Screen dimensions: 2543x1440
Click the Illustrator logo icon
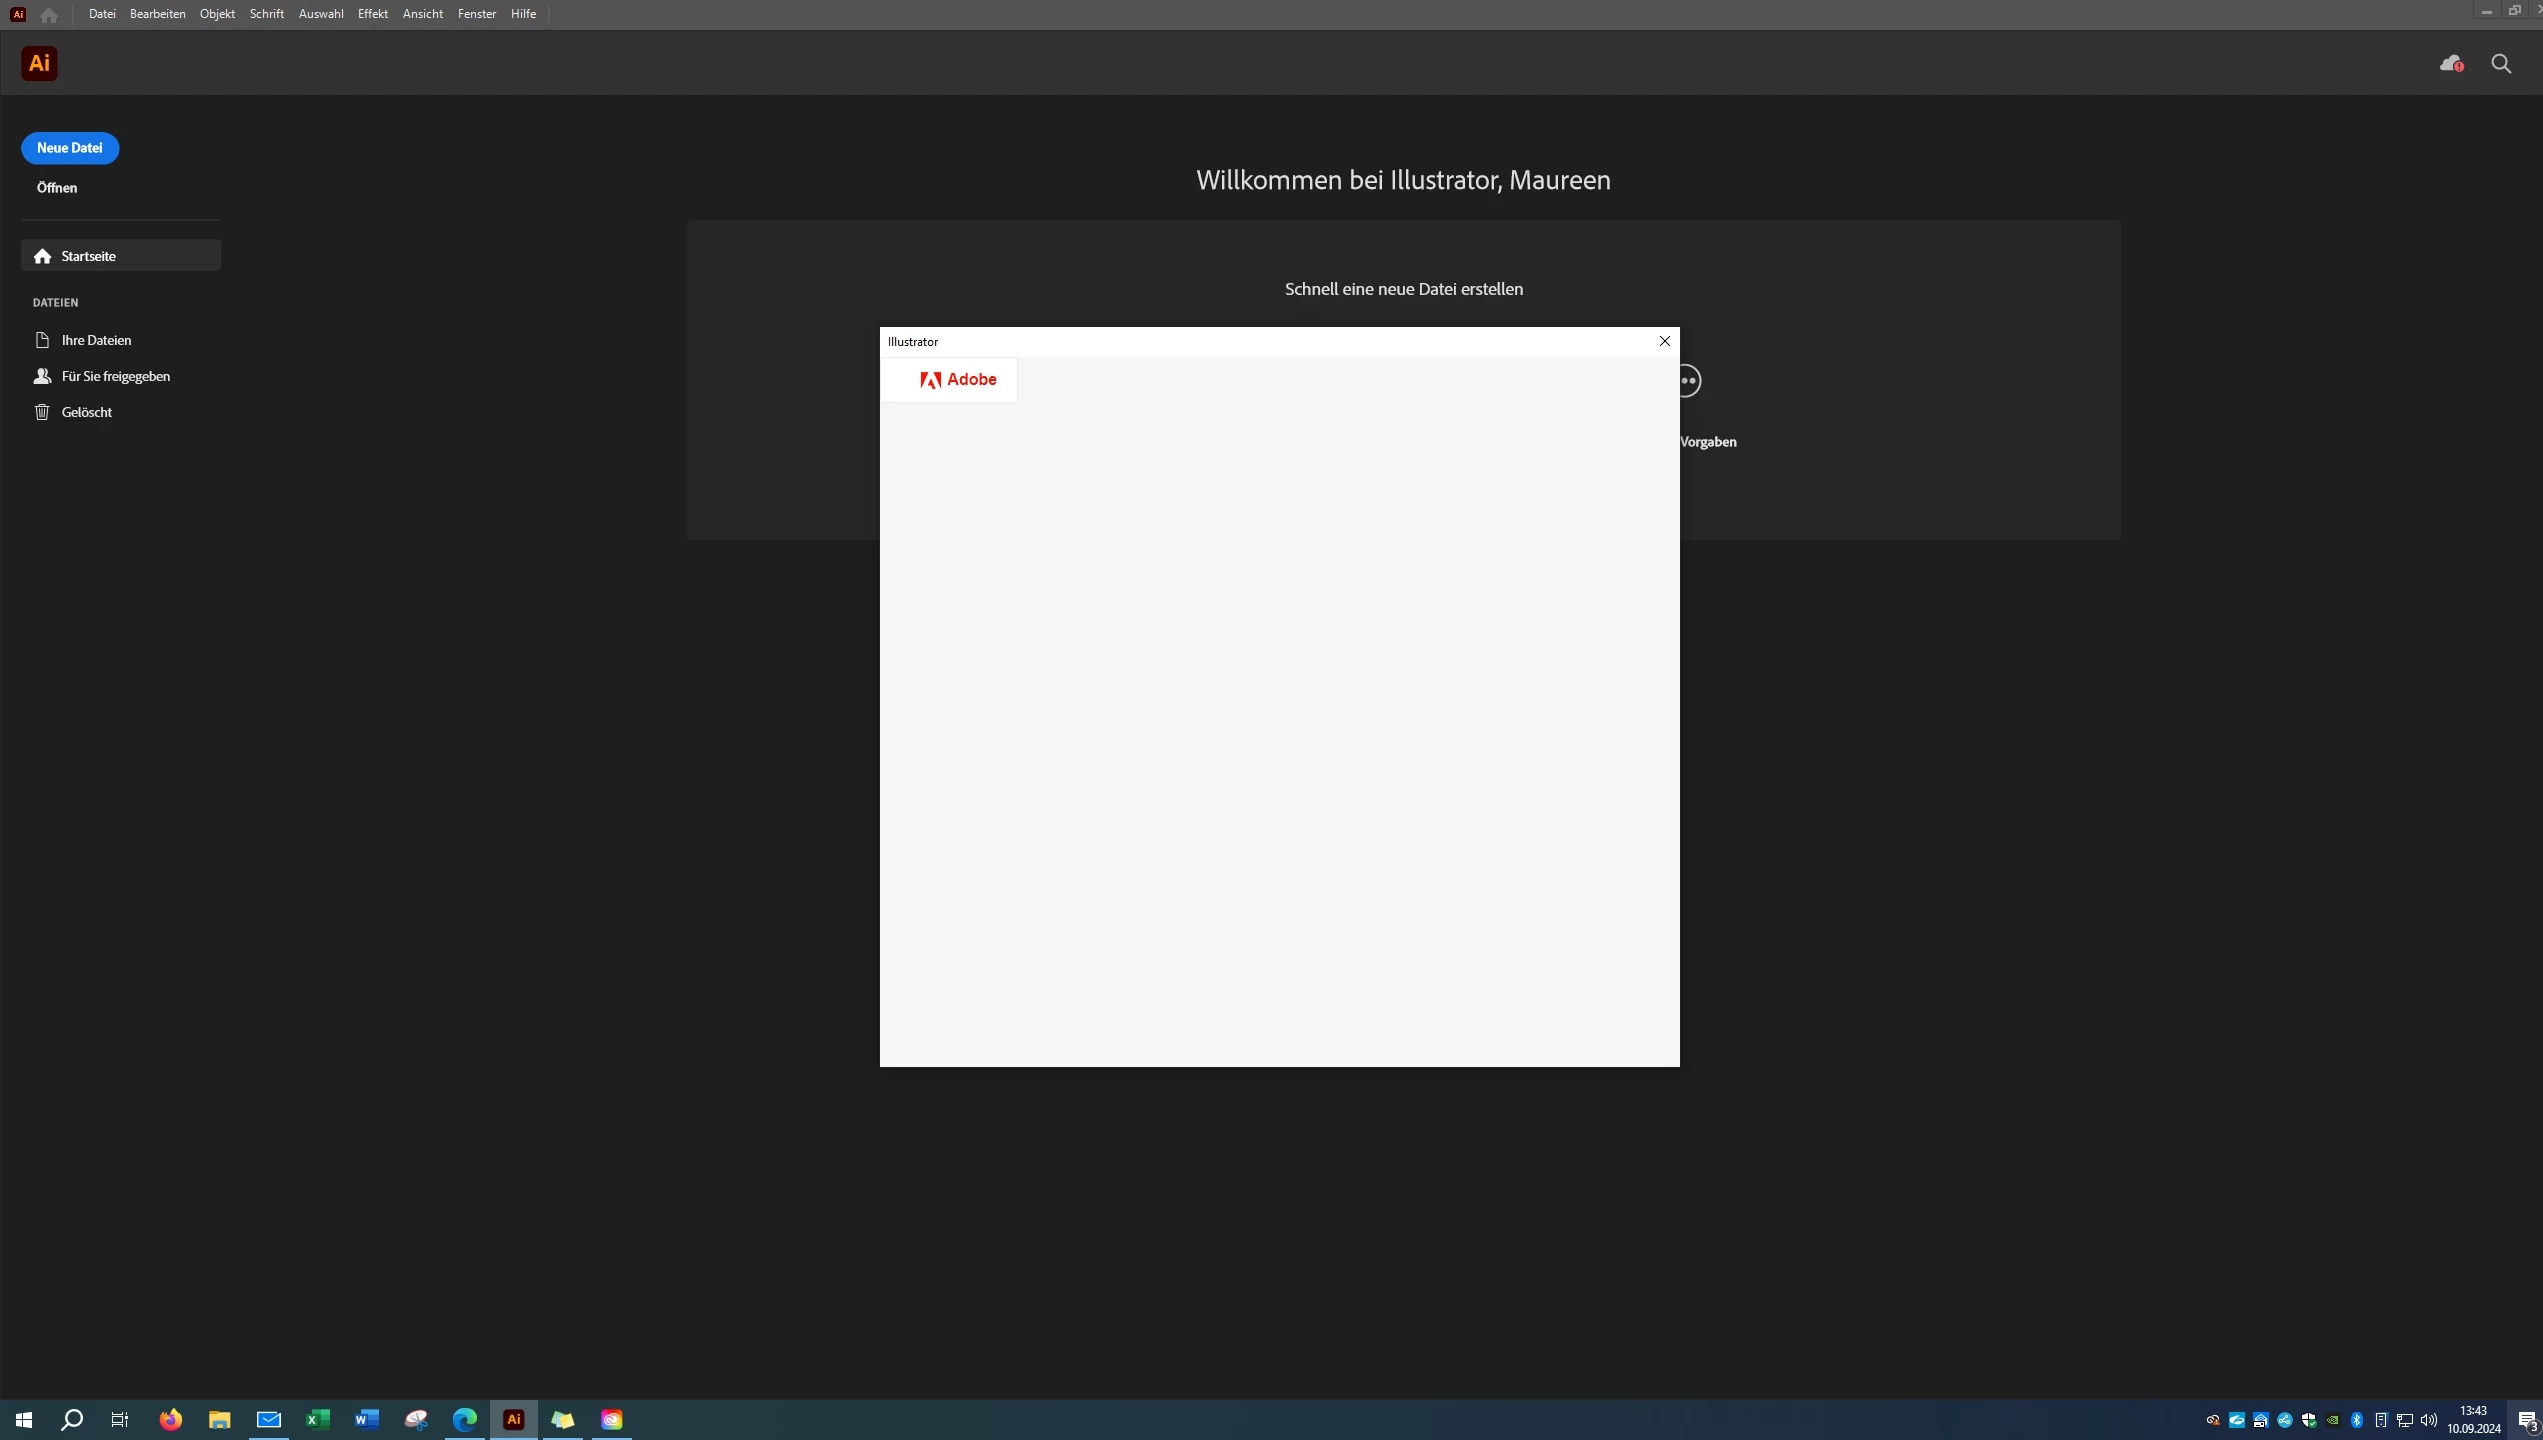pyautogui.click(x=39, y=64)
